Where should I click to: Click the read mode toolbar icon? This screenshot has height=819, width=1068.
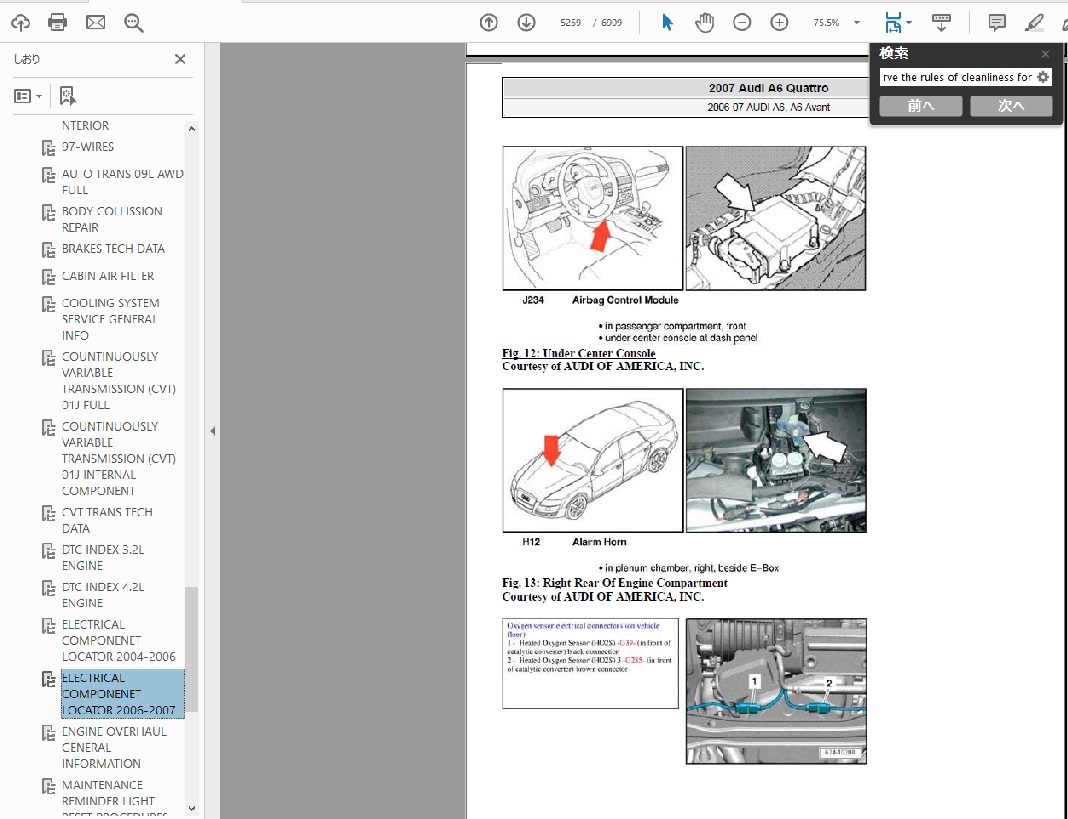point(941,22)
